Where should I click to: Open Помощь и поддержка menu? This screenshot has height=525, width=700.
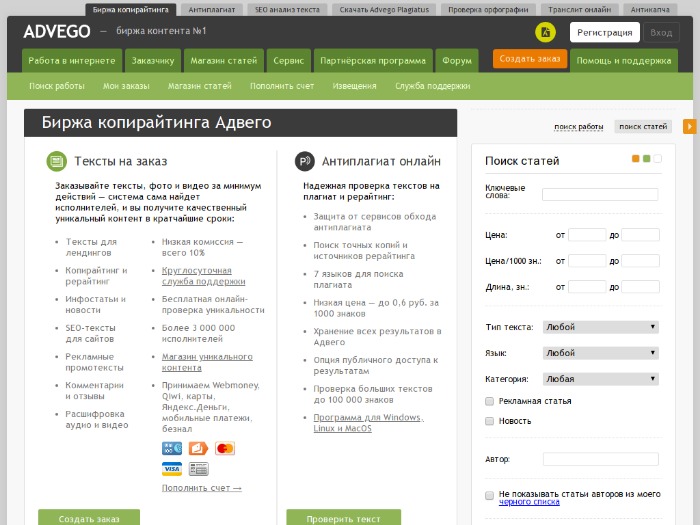624,61
